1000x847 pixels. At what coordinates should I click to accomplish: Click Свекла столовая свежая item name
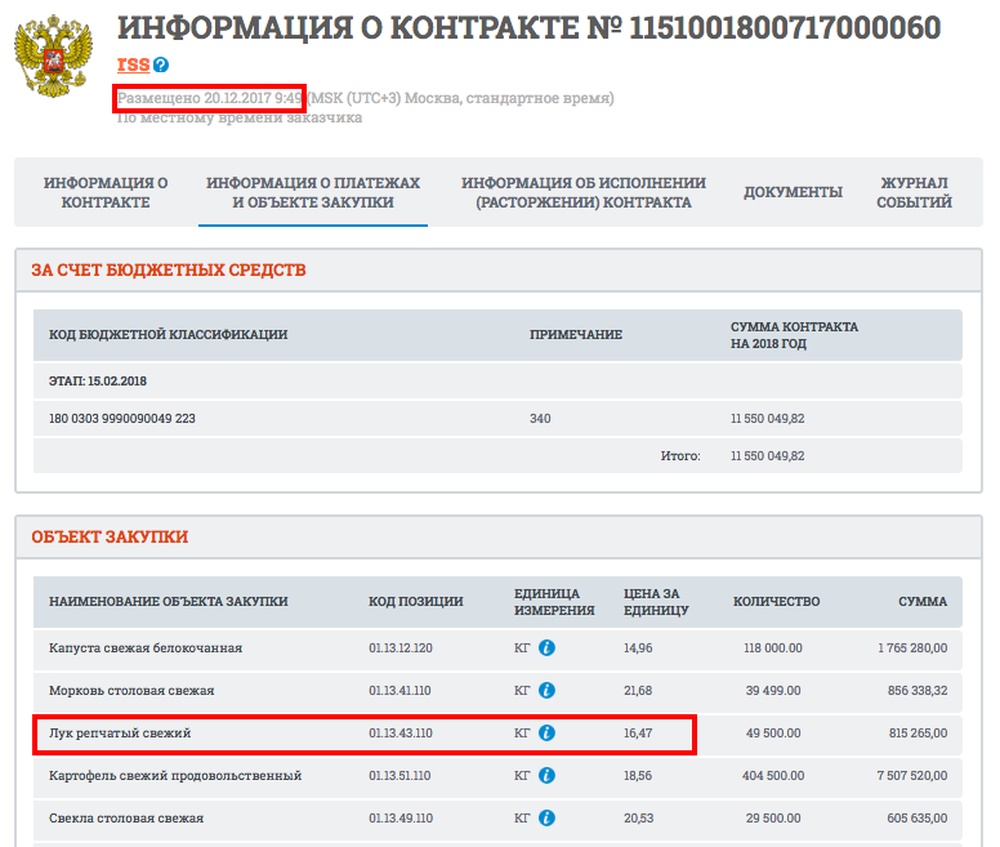126,818
